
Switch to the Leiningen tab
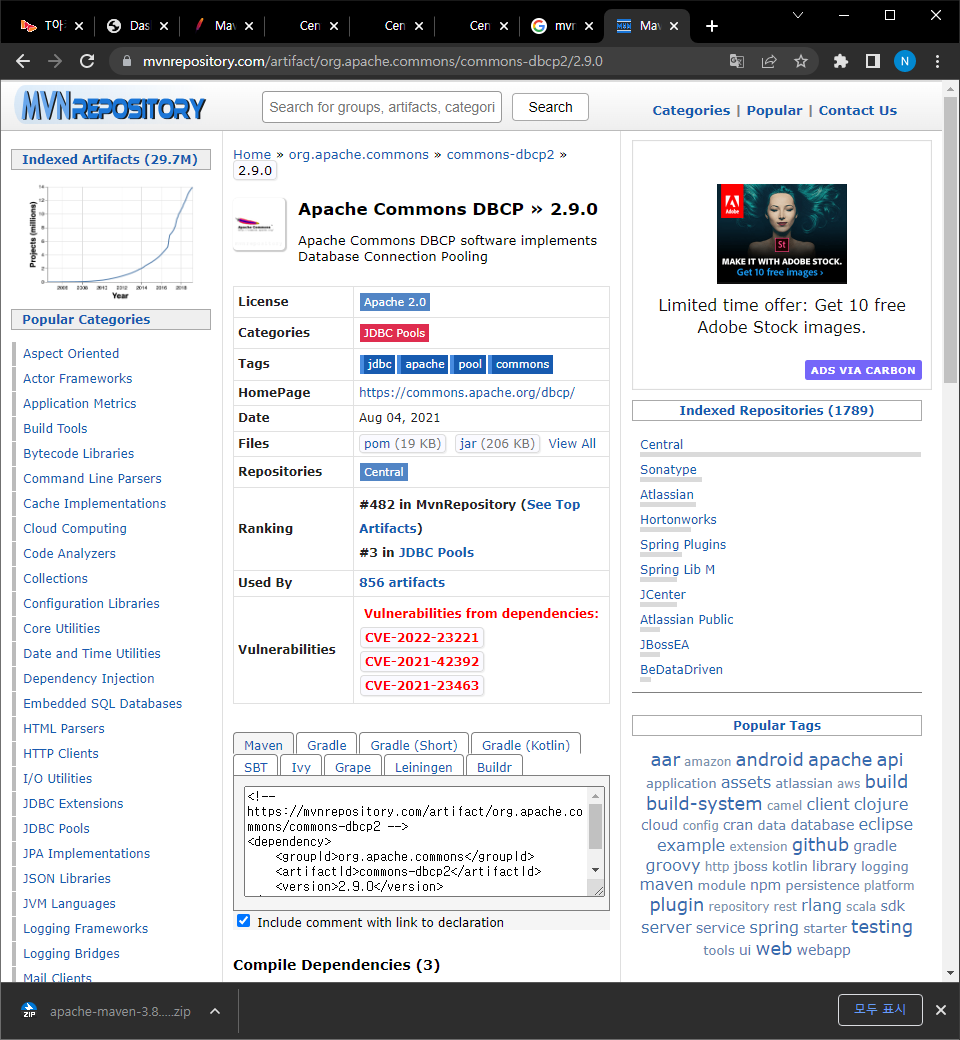[x=423, y=767]
